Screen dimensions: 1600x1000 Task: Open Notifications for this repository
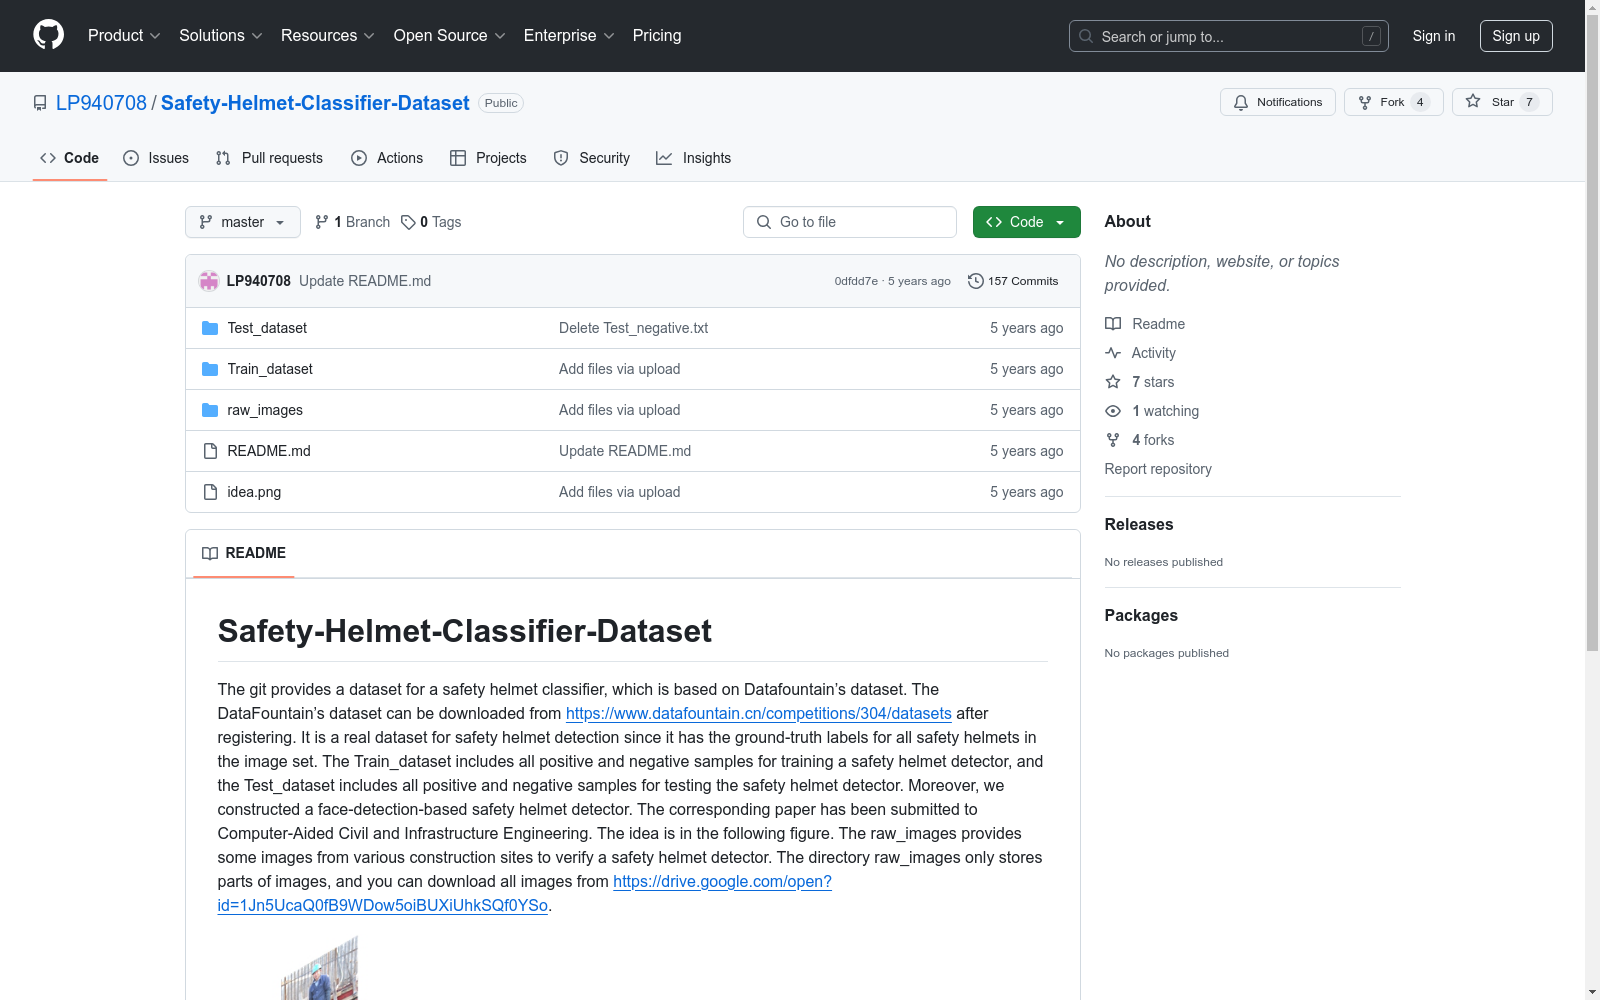(x=1278, y=102)
